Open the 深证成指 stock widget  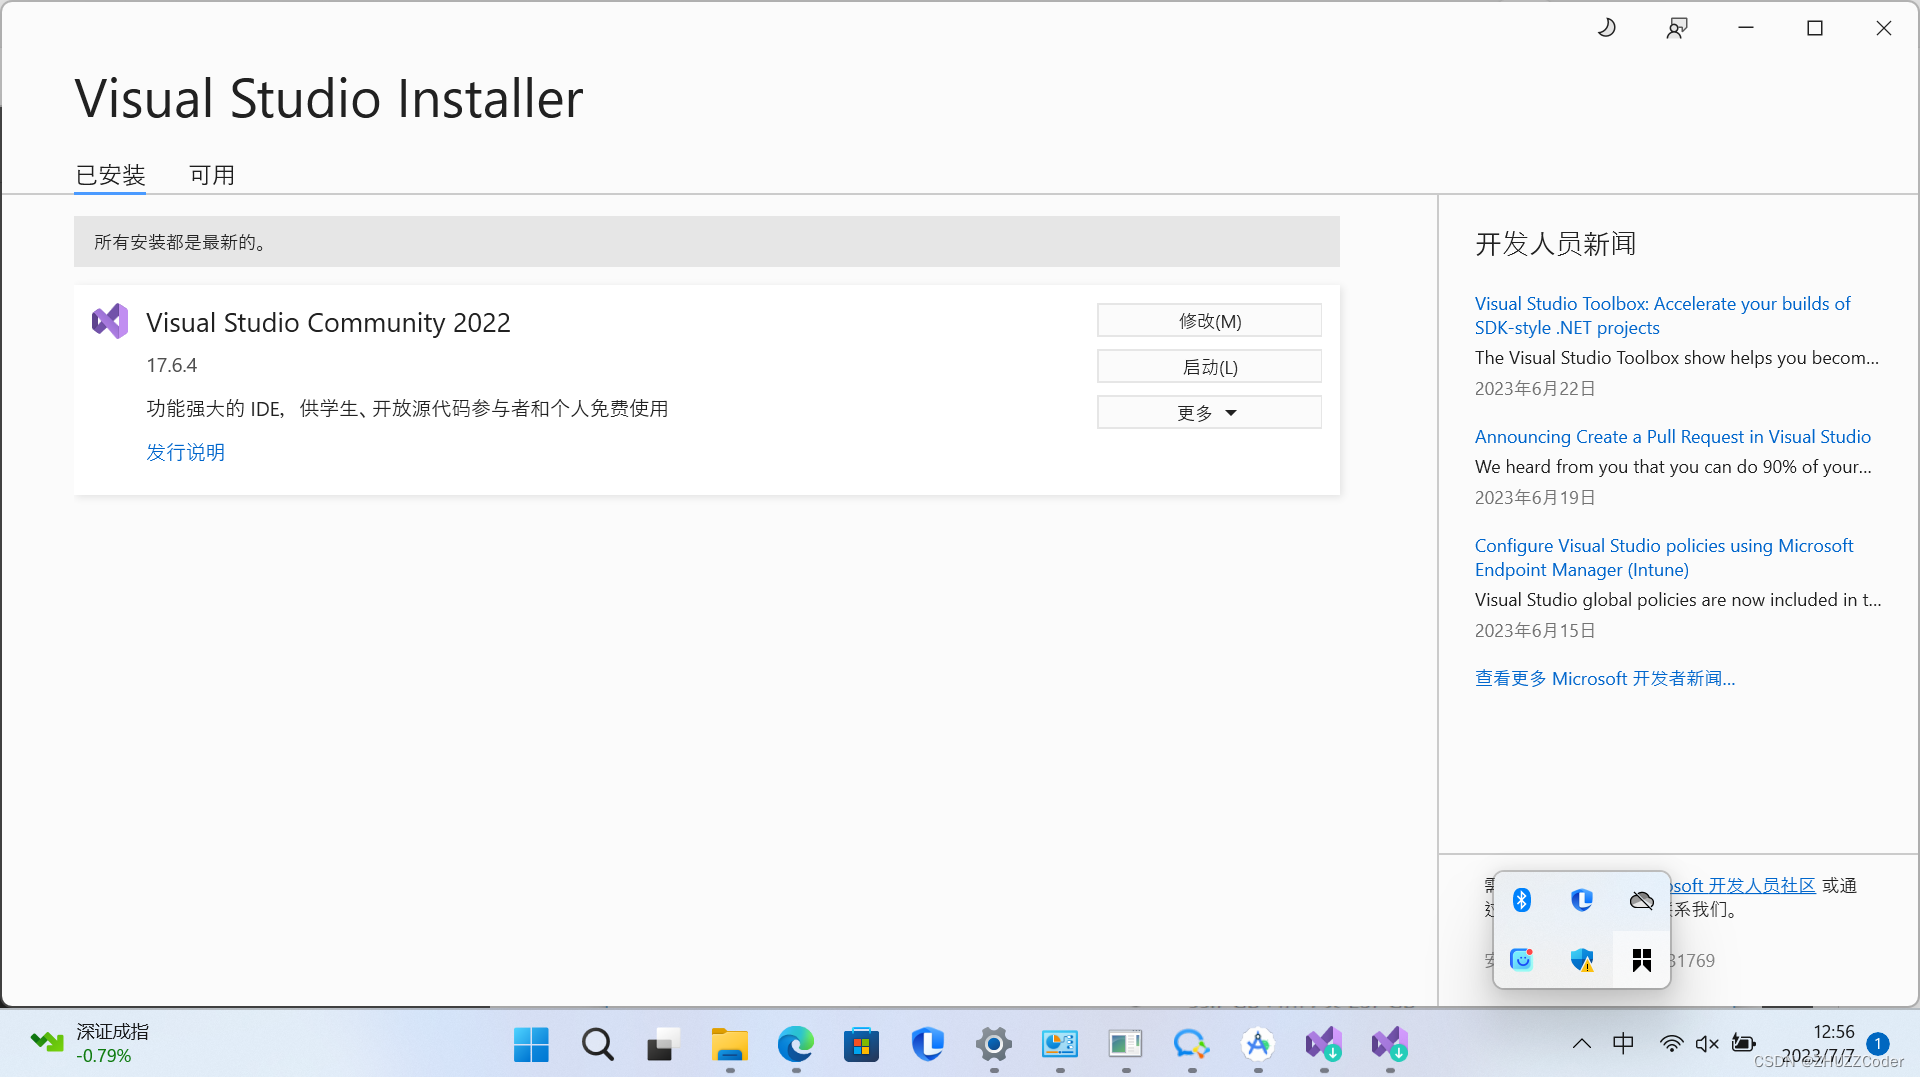point(90,1044)
